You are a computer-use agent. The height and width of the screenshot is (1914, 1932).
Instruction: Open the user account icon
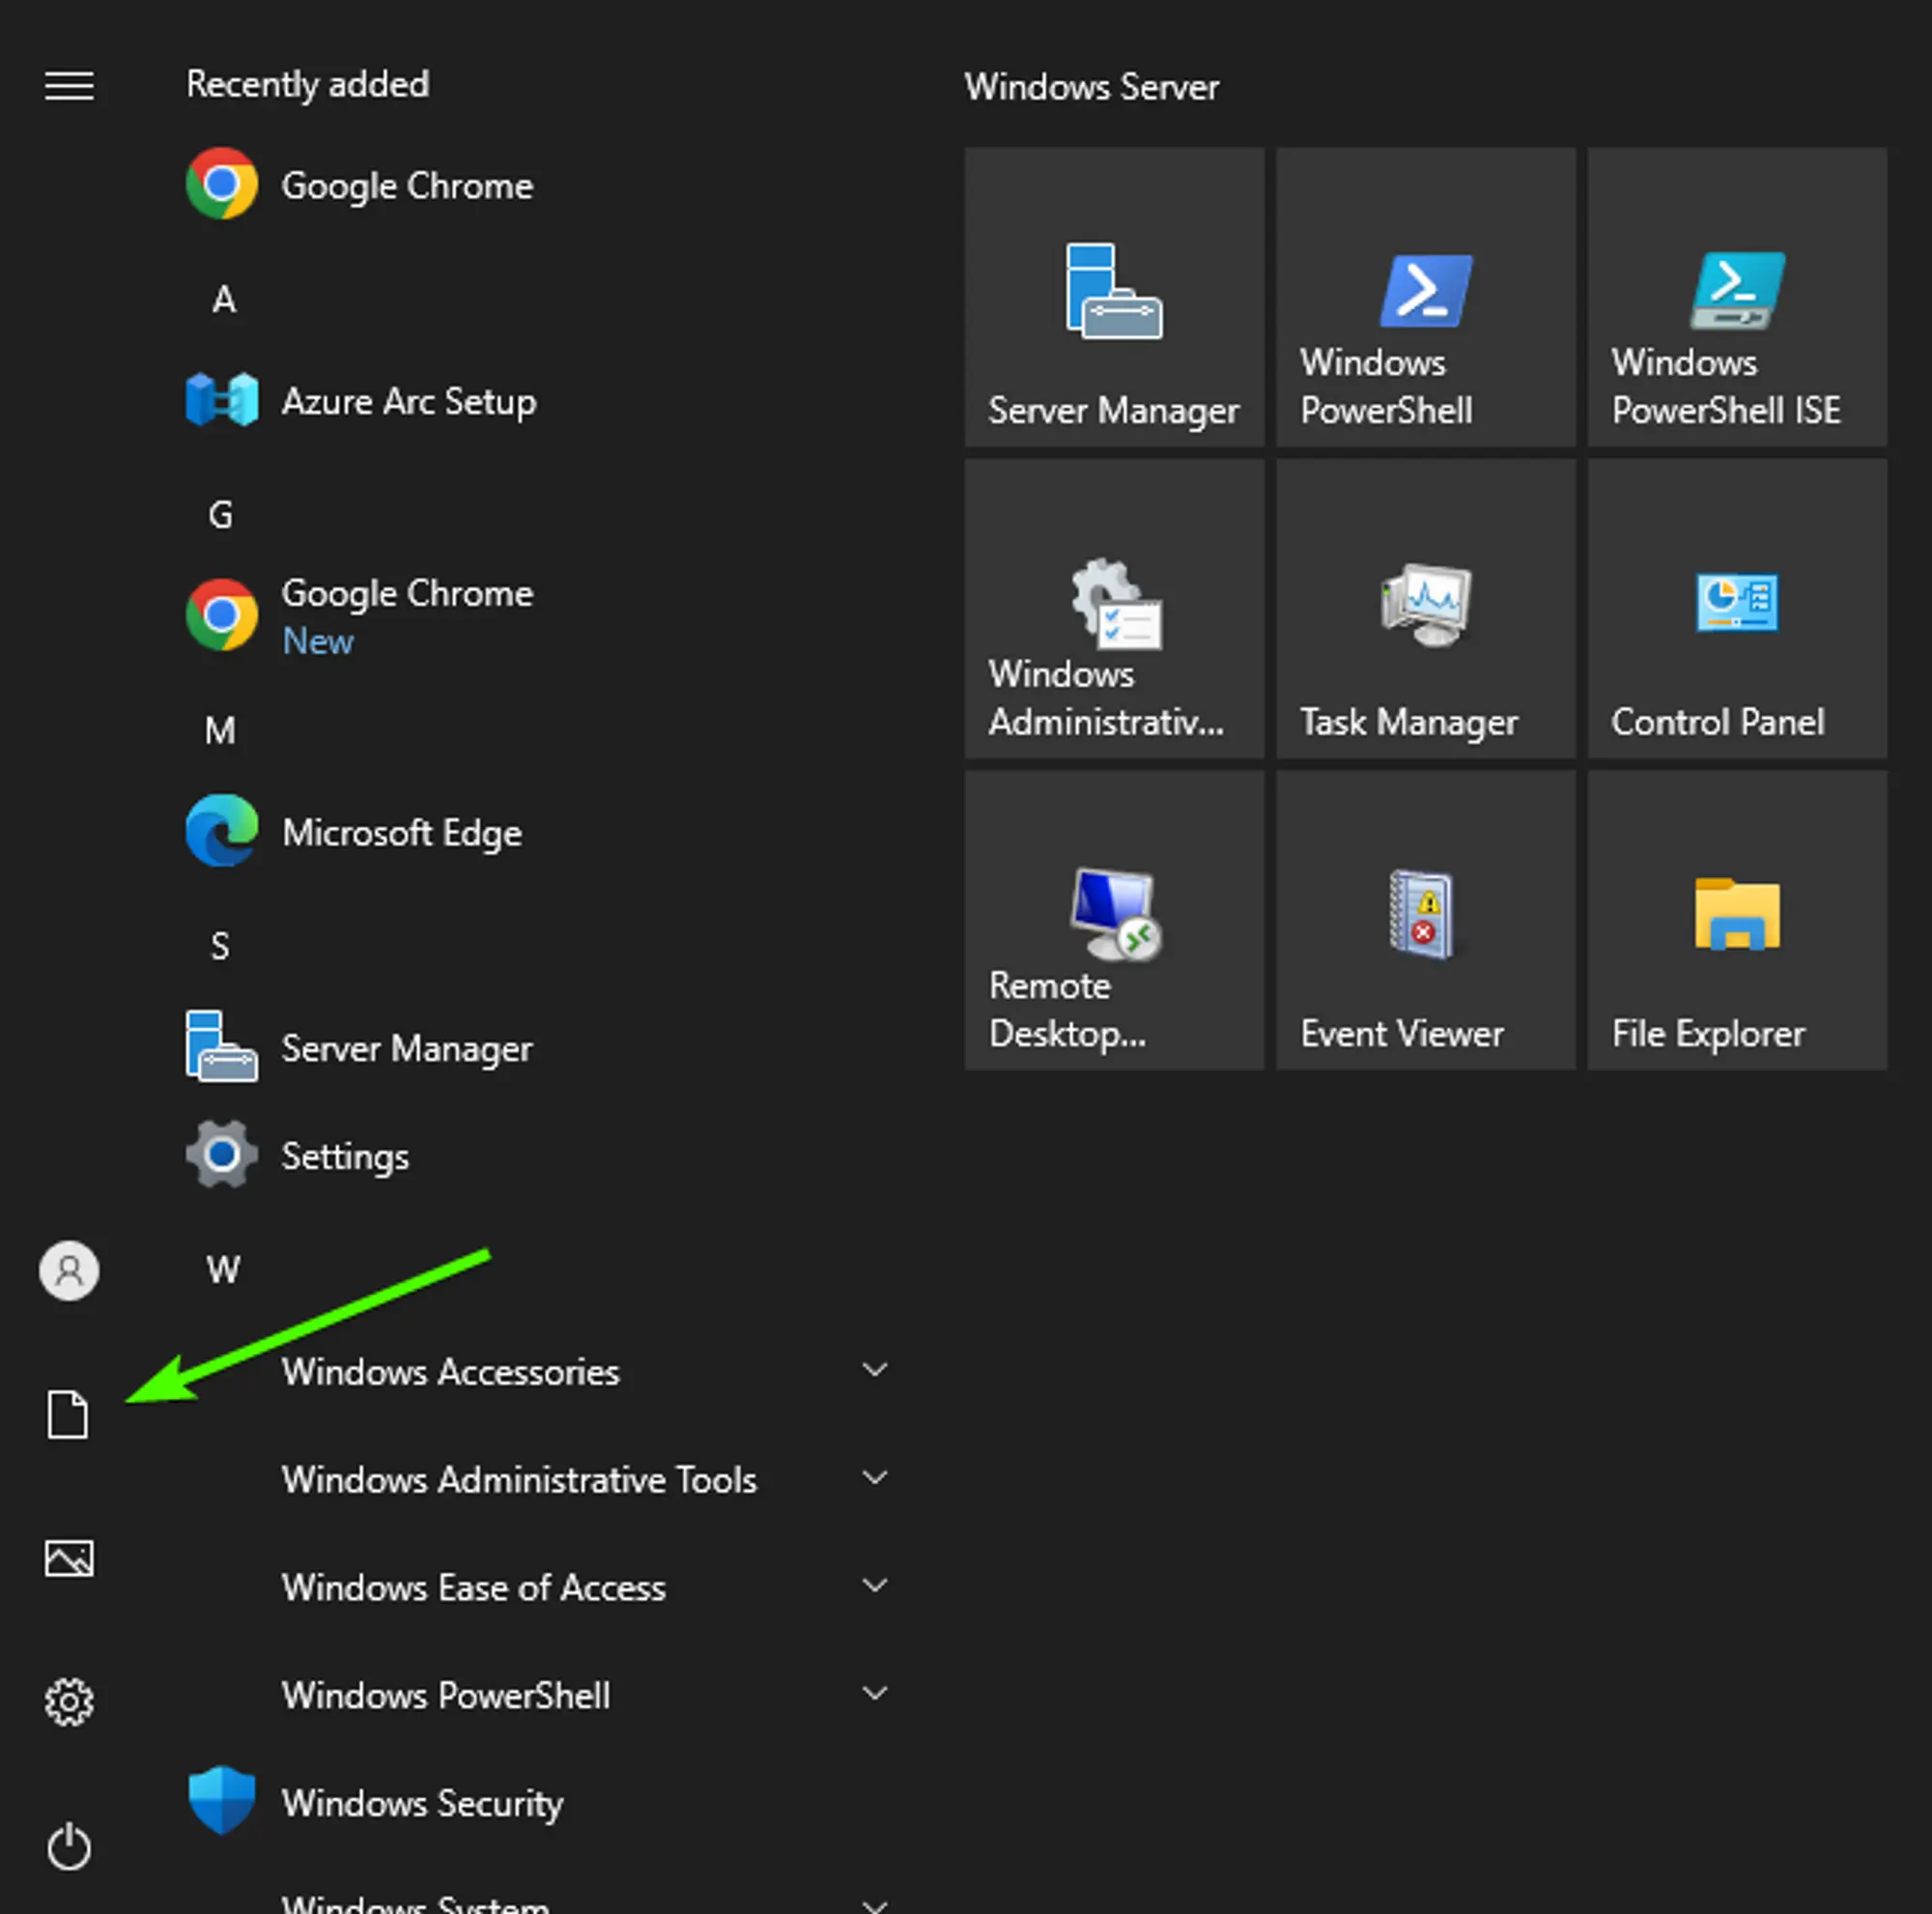(68, 1271)
